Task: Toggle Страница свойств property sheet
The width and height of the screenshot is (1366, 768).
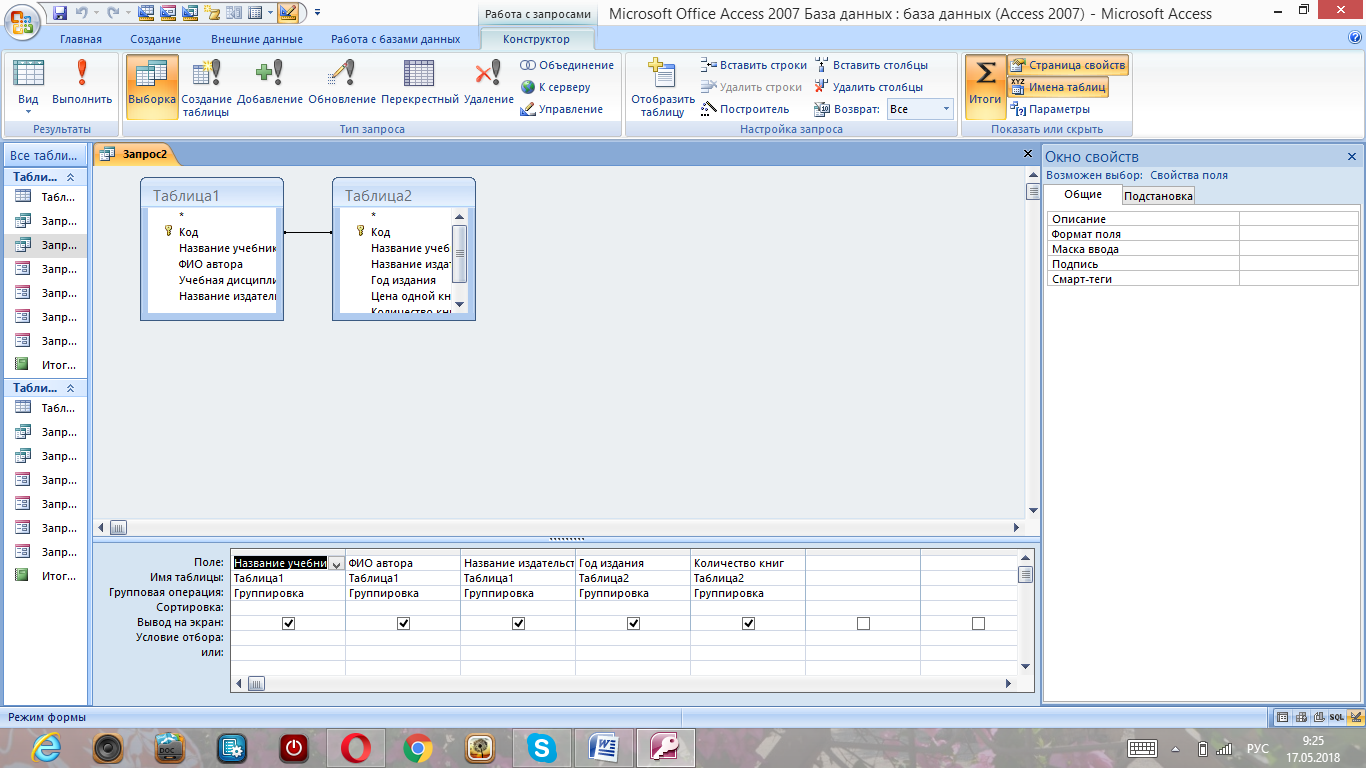Action: pos(1068,65)
